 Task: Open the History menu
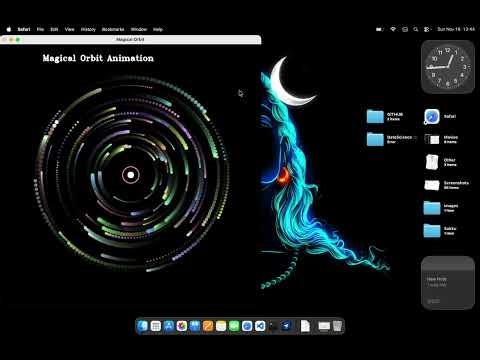pos(88,29)
